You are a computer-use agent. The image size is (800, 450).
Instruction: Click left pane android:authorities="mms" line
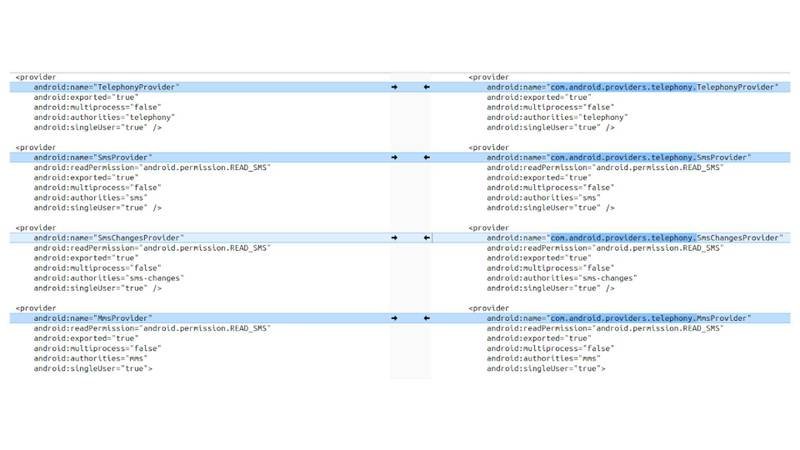click(90, 359)
